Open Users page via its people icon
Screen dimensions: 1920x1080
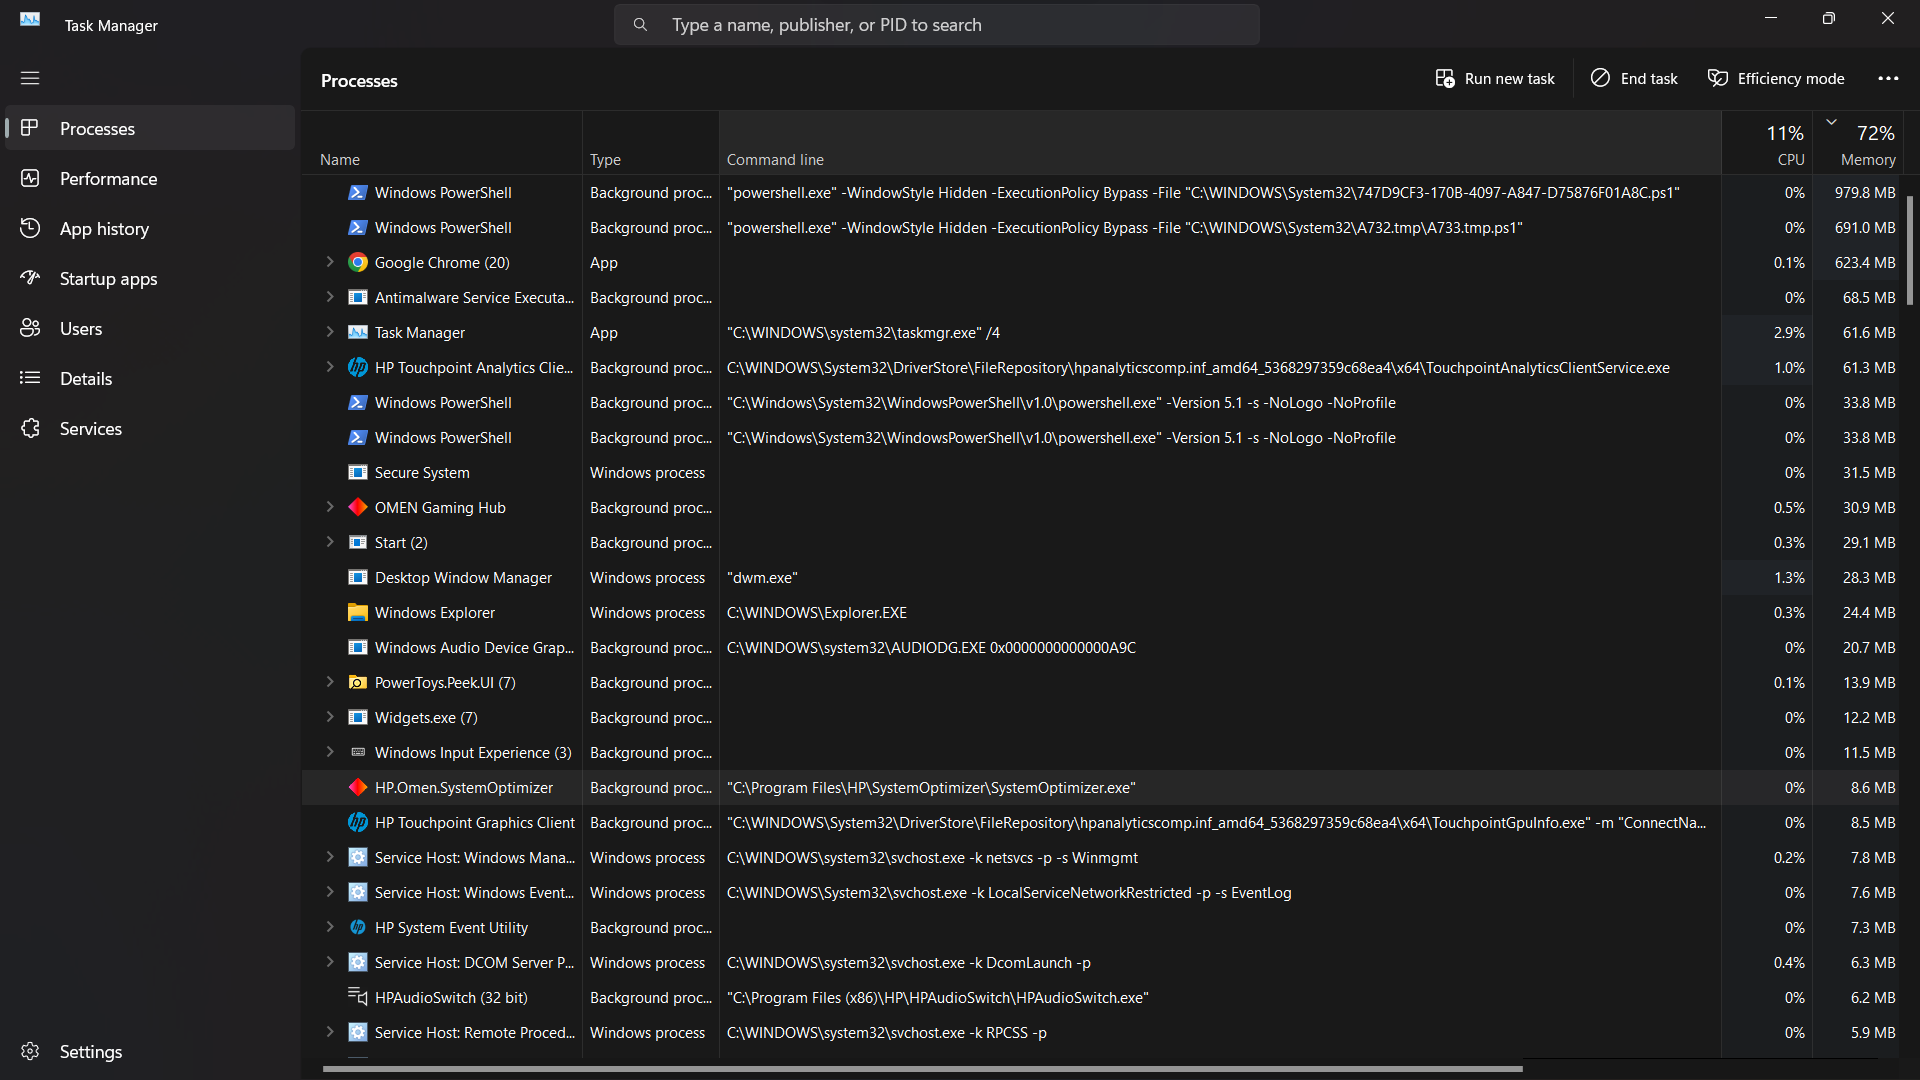click(x=30, y=328)
